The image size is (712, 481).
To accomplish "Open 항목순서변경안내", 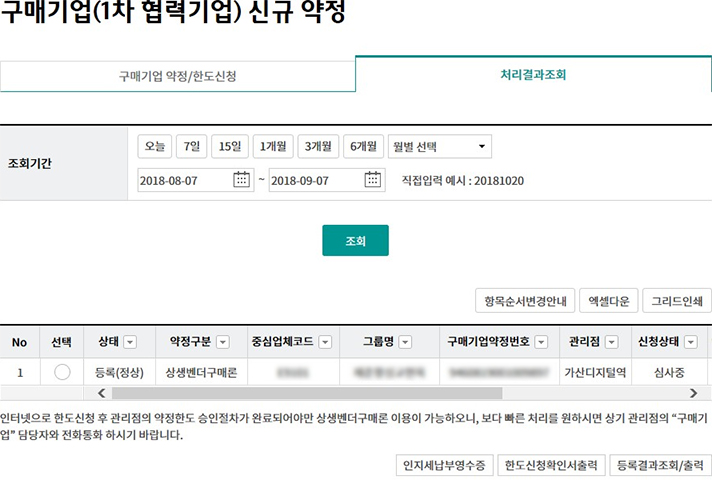I will point(524,300).
